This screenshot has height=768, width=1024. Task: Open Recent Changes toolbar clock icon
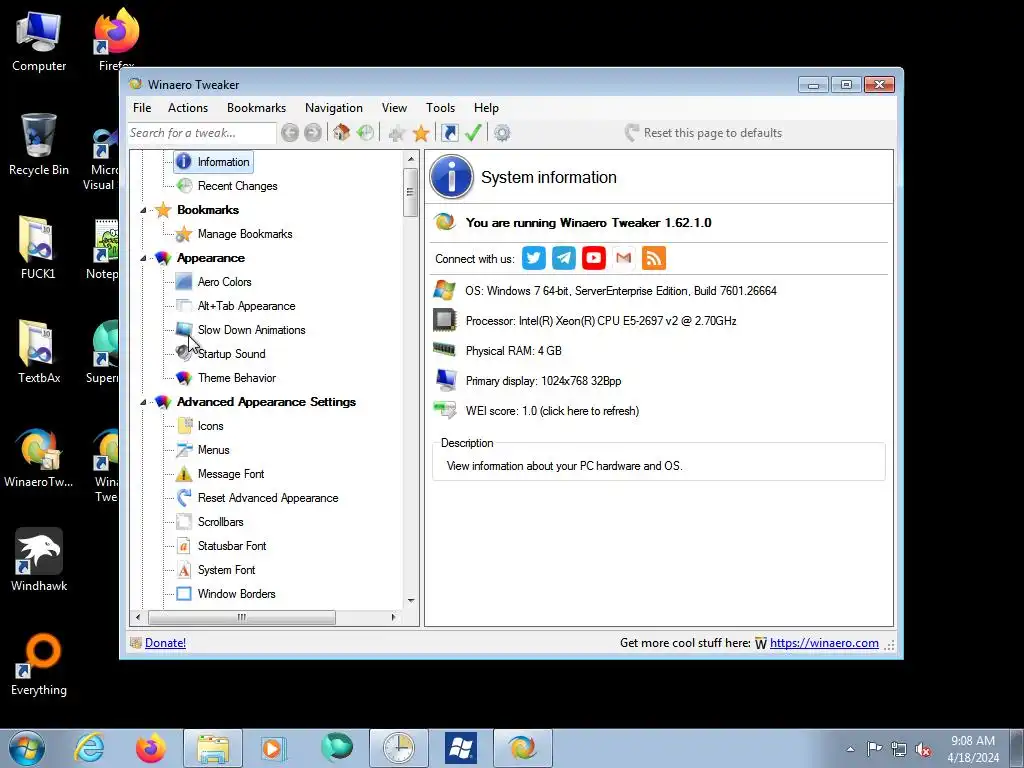click(x=365, y=133)
